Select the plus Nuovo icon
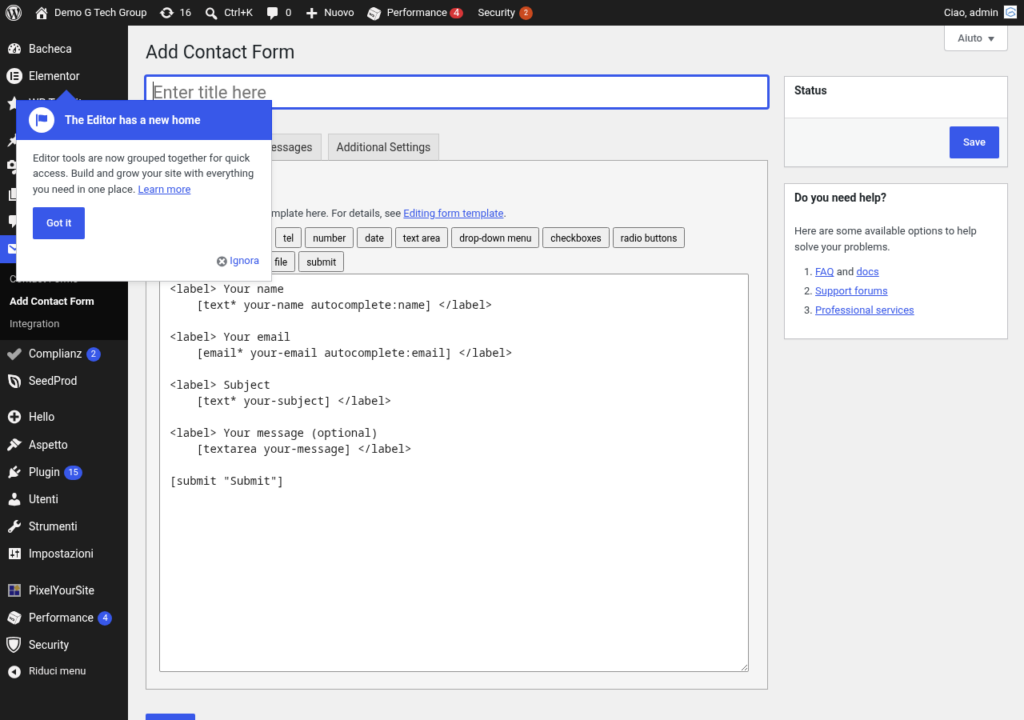This screenshot has width=1024, height=720. (x=312, y=12)
